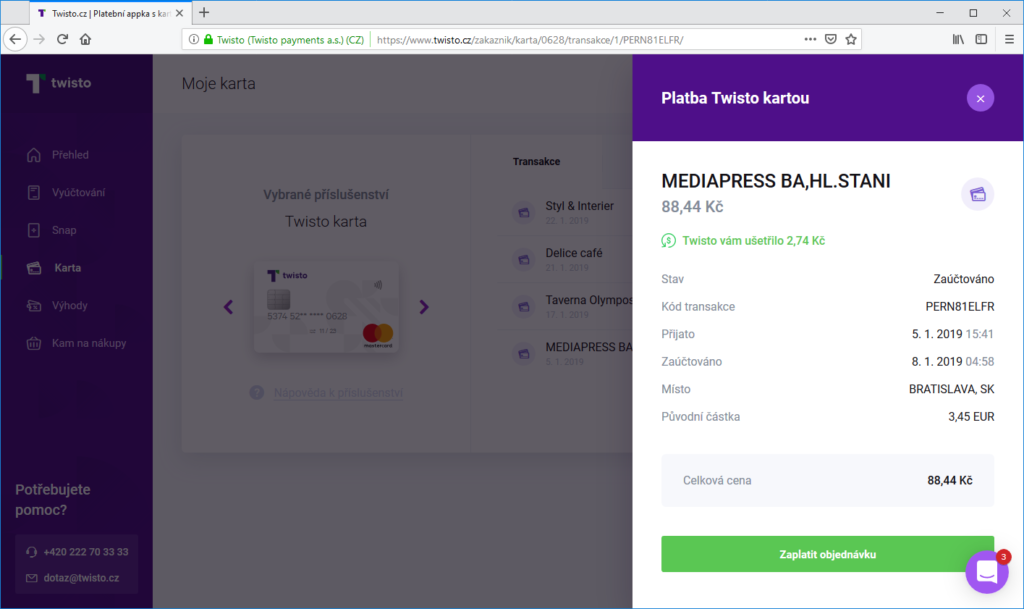
Task: Show next card with right arrow
Action: pos(424,307)
